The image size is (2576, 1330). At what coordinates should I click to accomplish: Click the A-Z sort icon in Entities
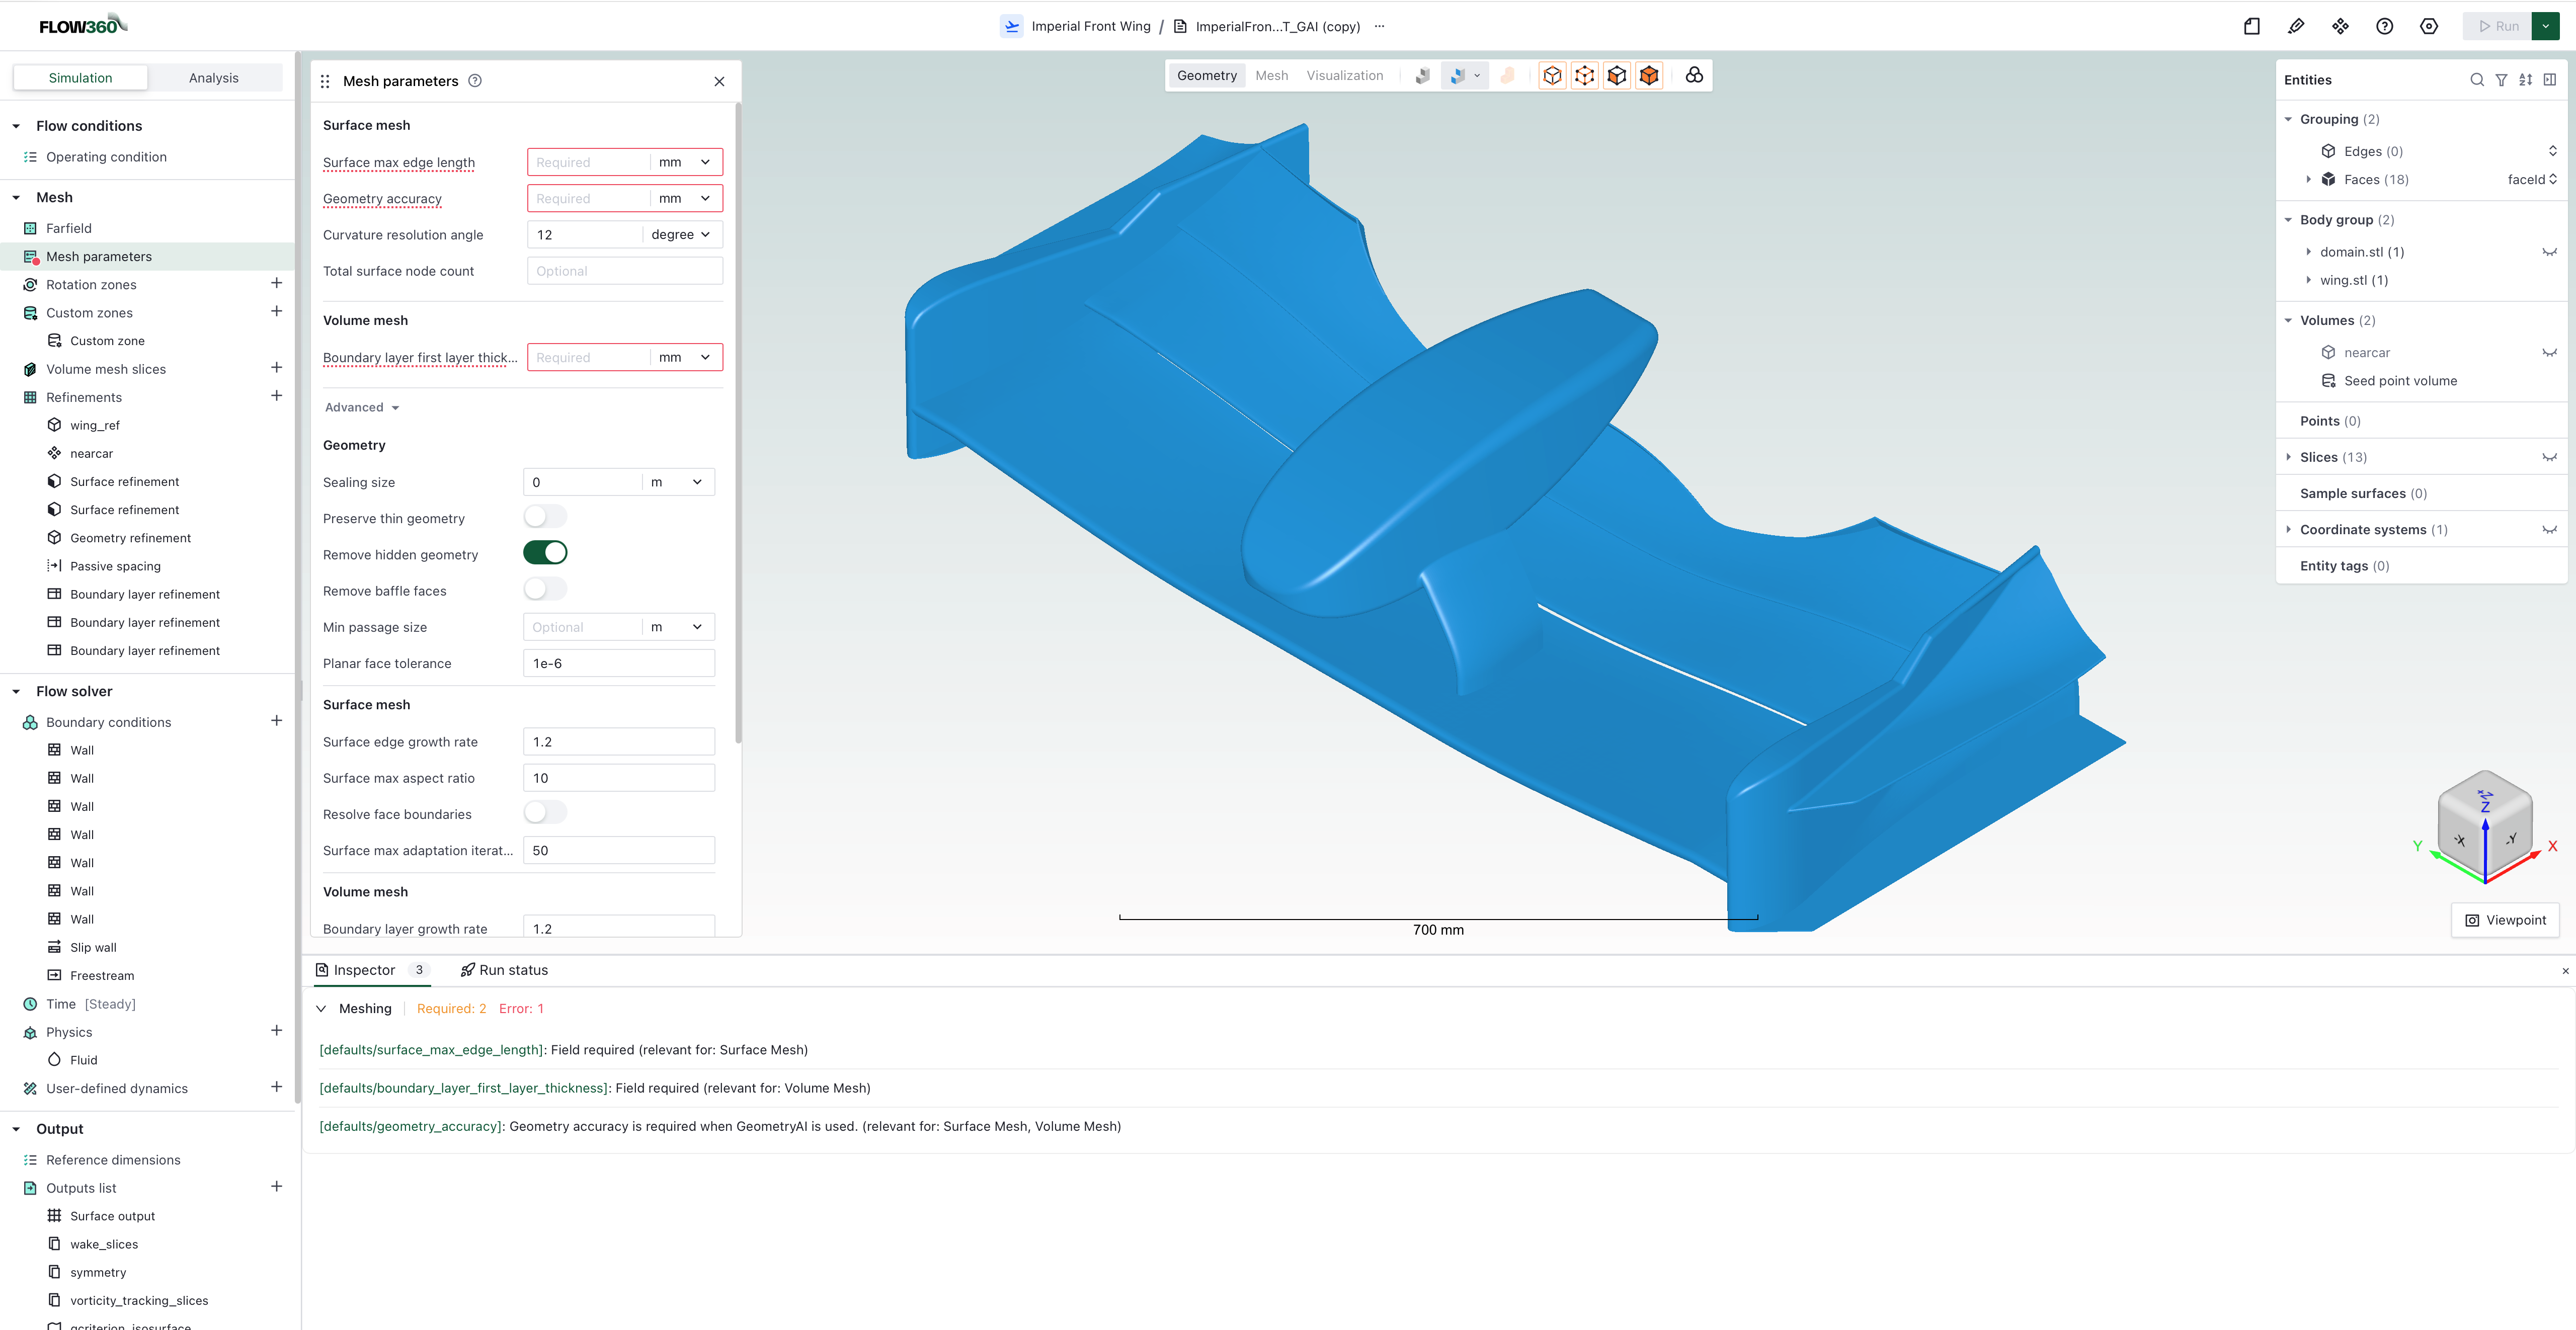tap(2526, 80)
